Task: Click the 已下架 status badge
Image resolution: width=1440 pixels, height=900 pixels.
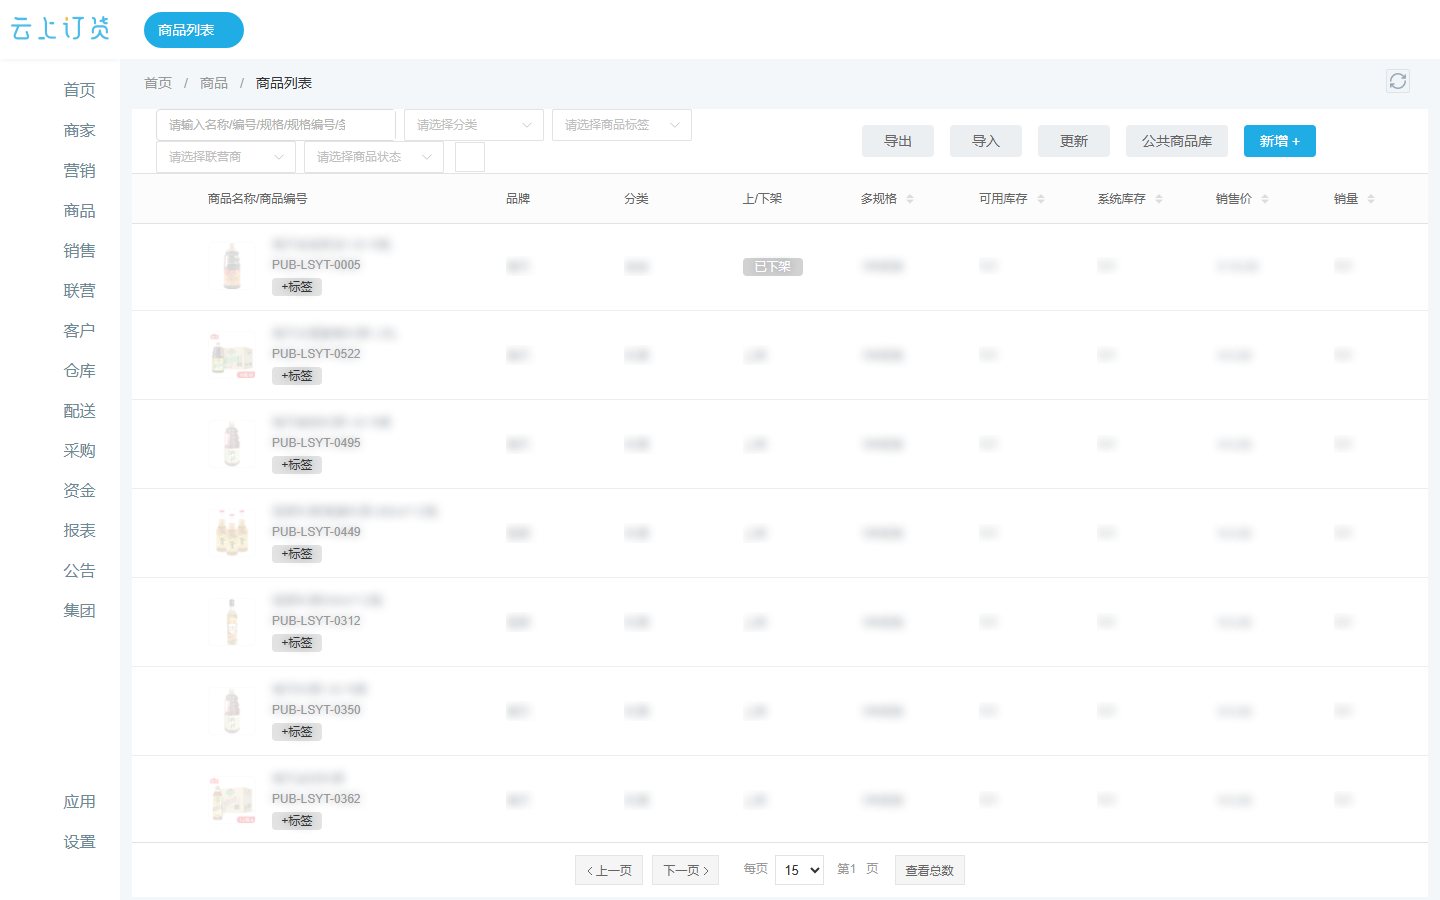Action: point(773,267)
